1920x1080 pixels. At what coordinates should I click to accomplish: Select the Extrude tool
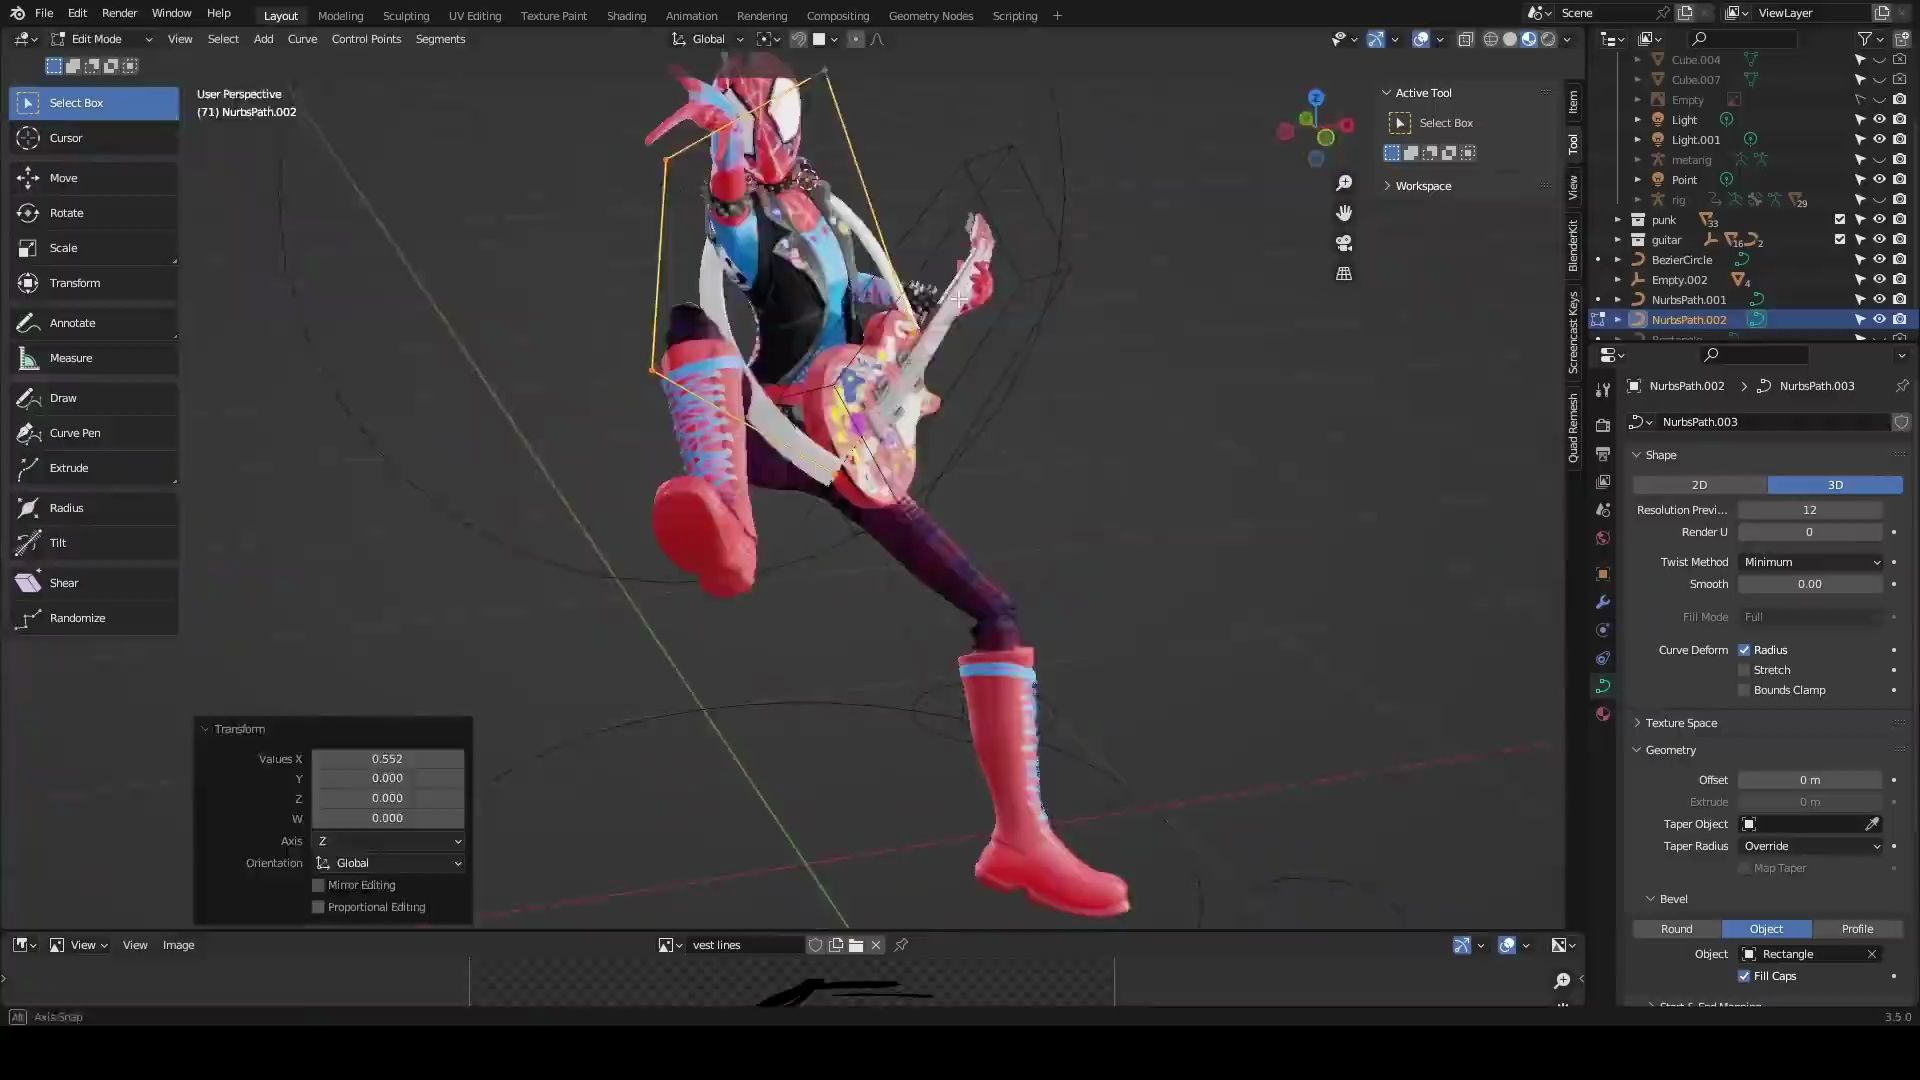pyautogui.click(x=69, y=467)
